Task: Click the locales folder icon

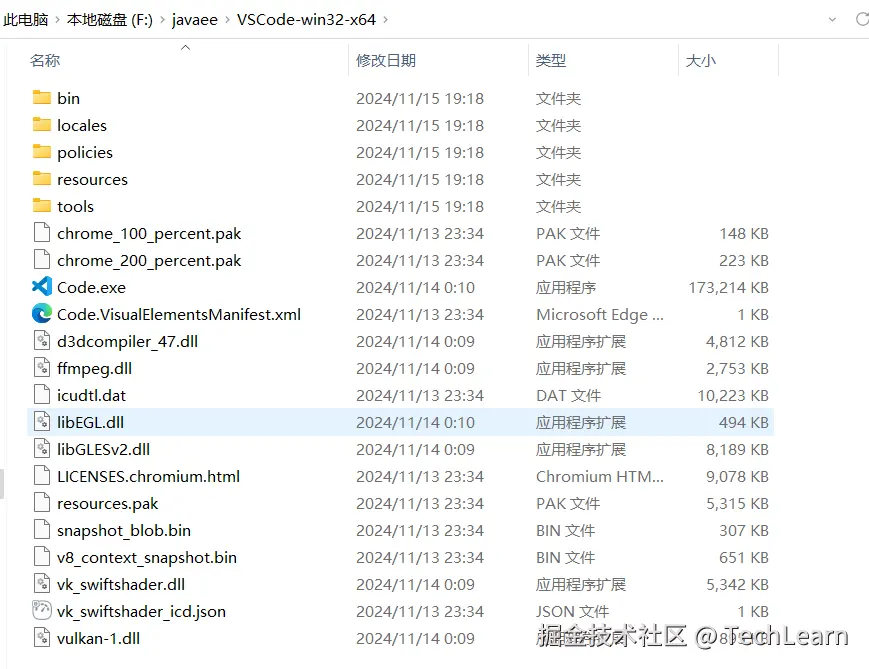Action: [42, 124]
